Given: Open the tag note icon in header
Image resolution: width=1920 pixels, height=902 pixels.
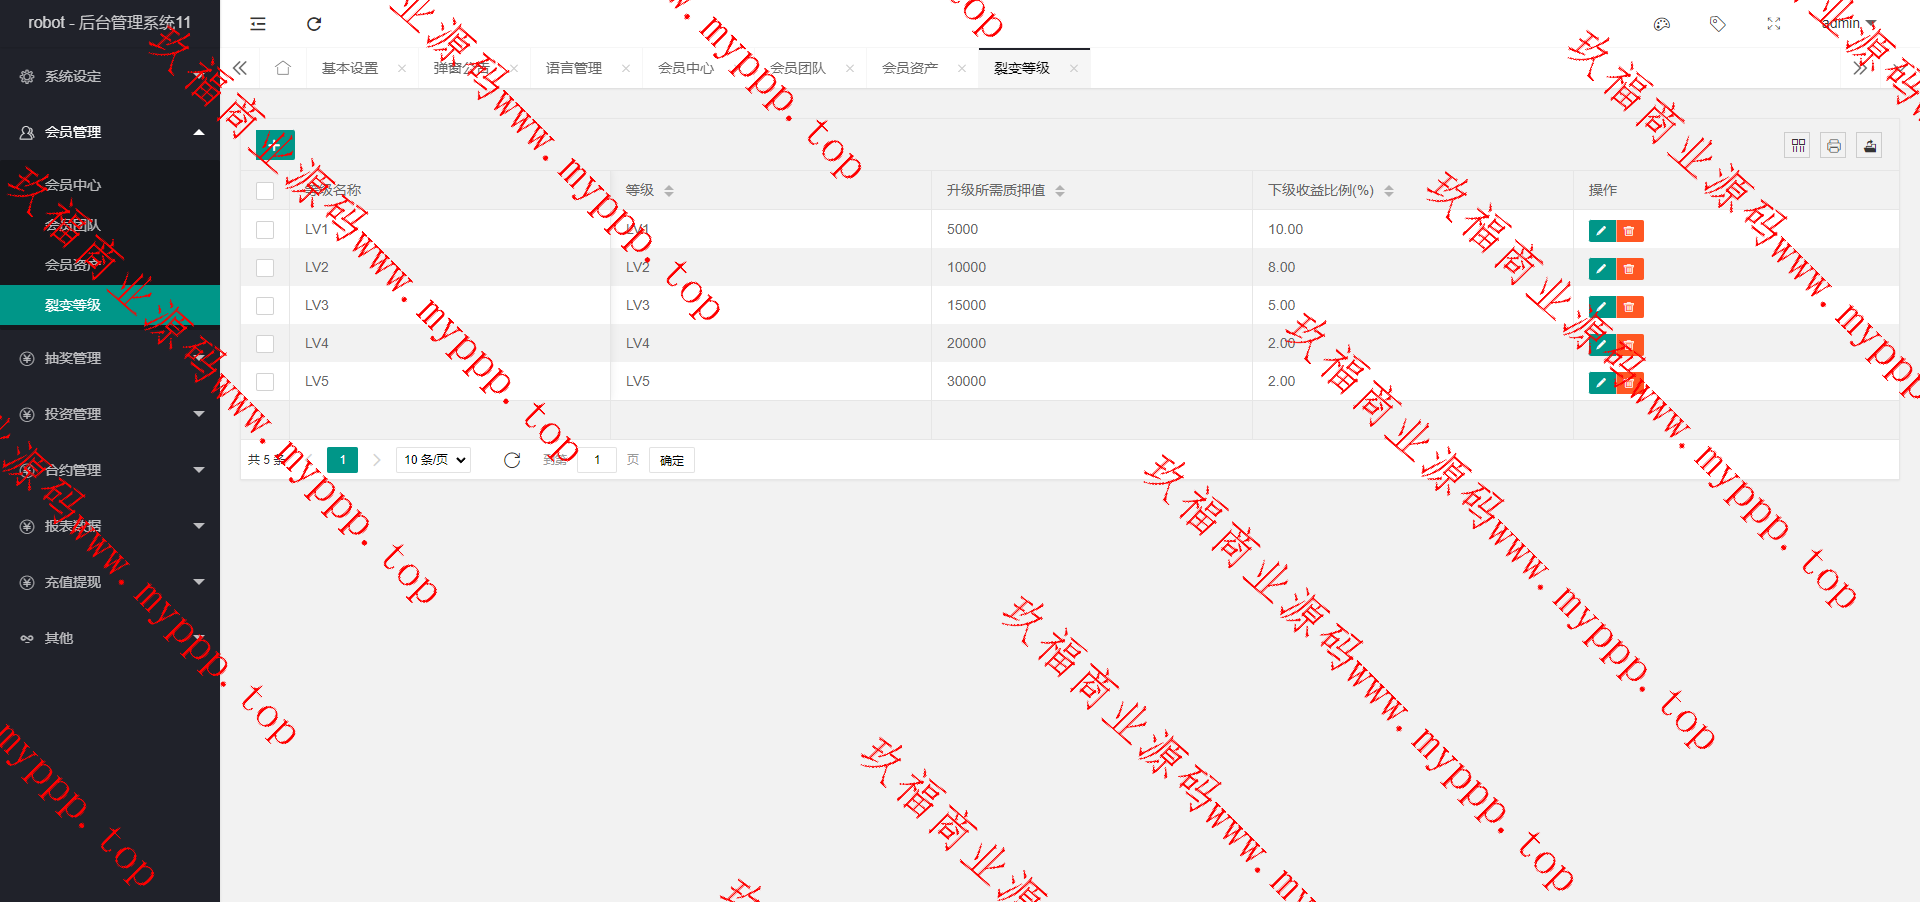Looking at the screenshot, I should click(x=1718, y=24).
